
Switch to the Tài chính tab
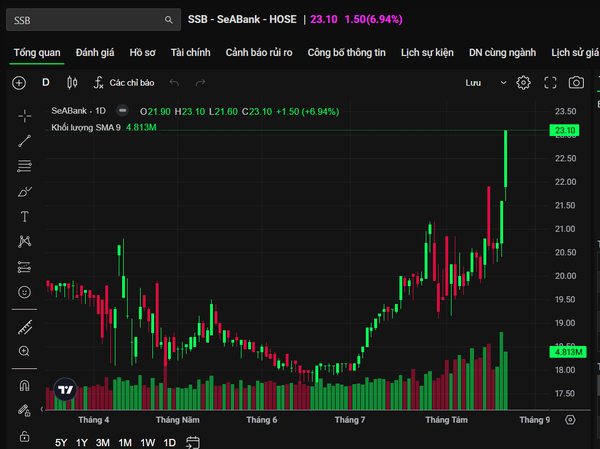pos(191,52)
